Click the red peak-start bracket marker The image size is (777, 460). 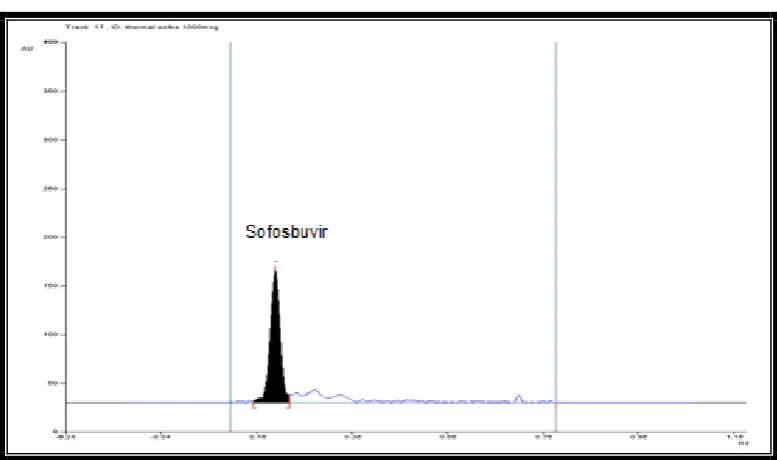pyautogui.click(x=254, y=404)
